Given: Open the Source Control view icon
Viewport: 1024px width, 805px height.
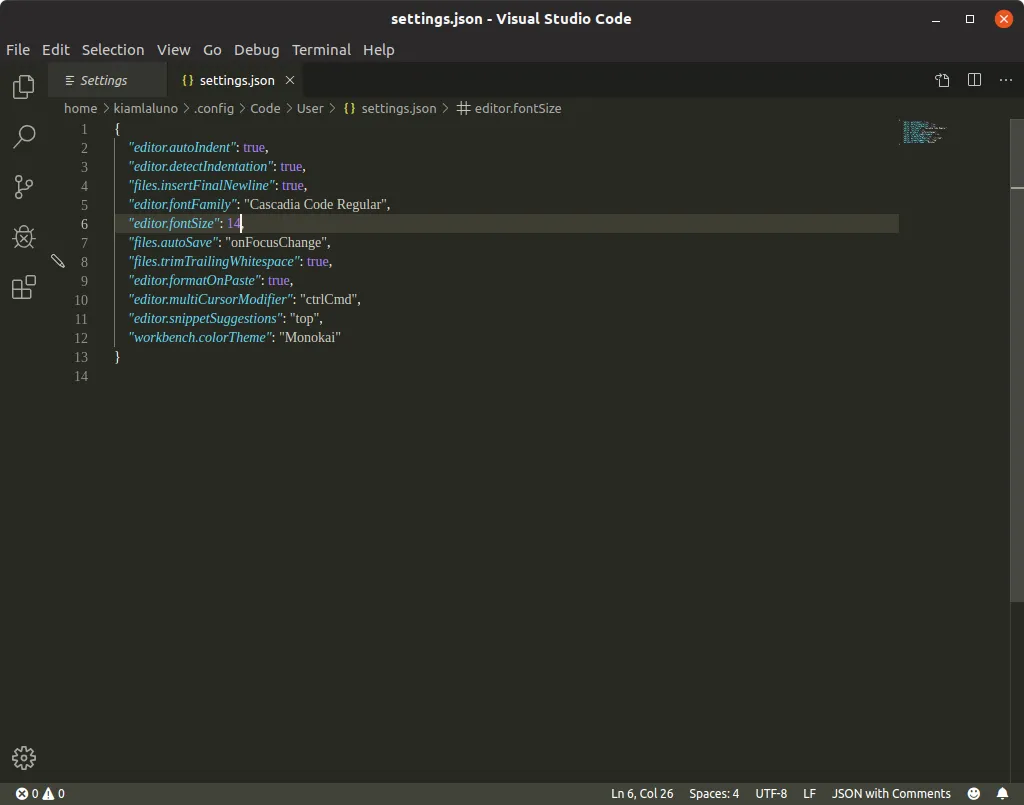Looking at the screenshot, I should click(x=24, y=187).
